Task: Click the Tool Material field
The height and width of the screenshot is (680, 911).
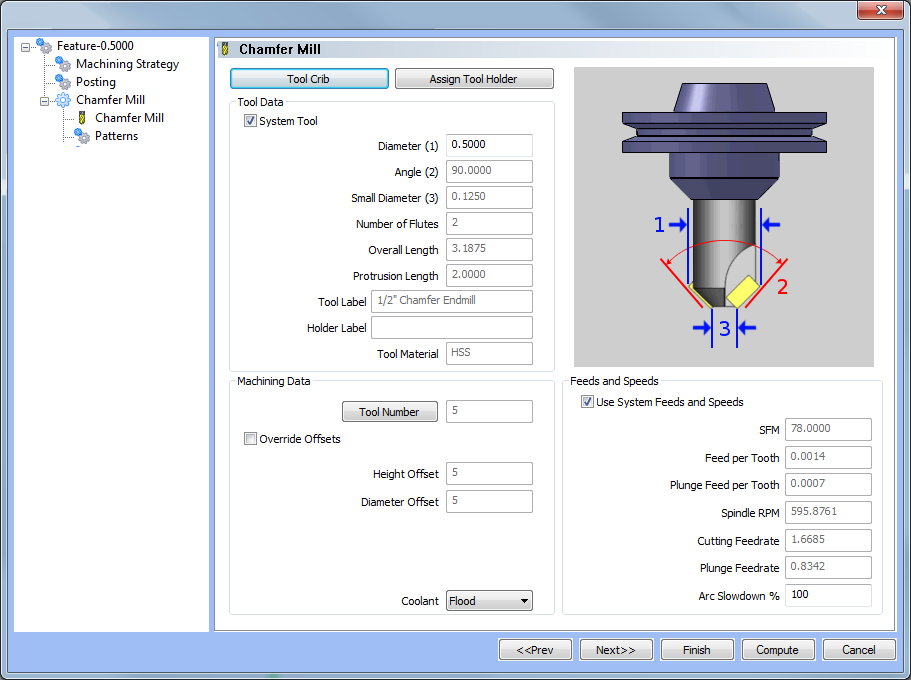Action: pos(489,353)
